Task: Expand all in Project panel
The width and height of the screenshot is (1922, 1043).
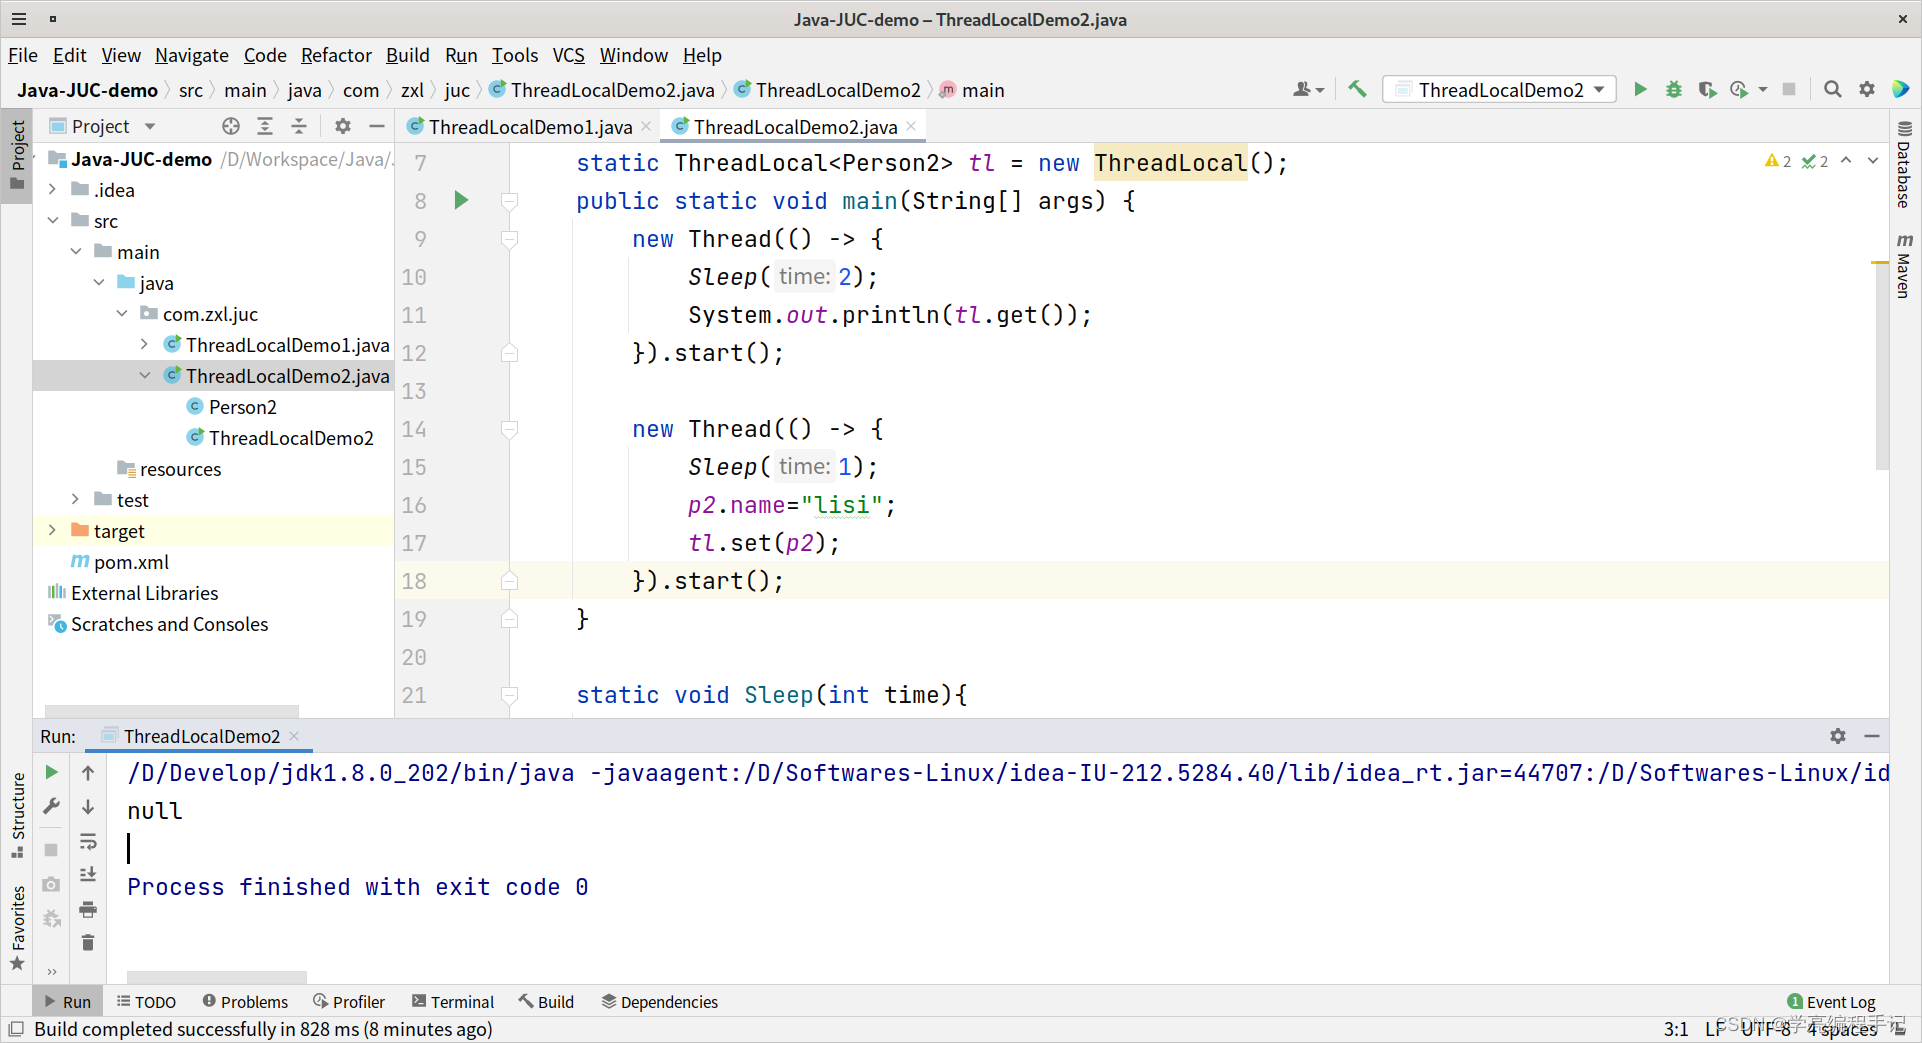Action: (x=265, y=126)
